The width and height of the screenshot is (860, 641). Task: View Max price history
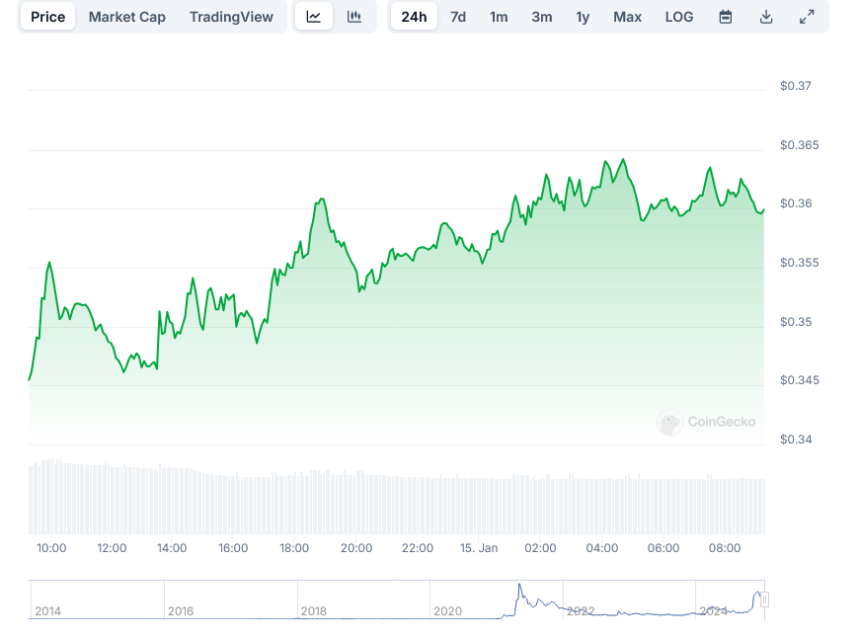pyautogui.click(x=627, y=17)
